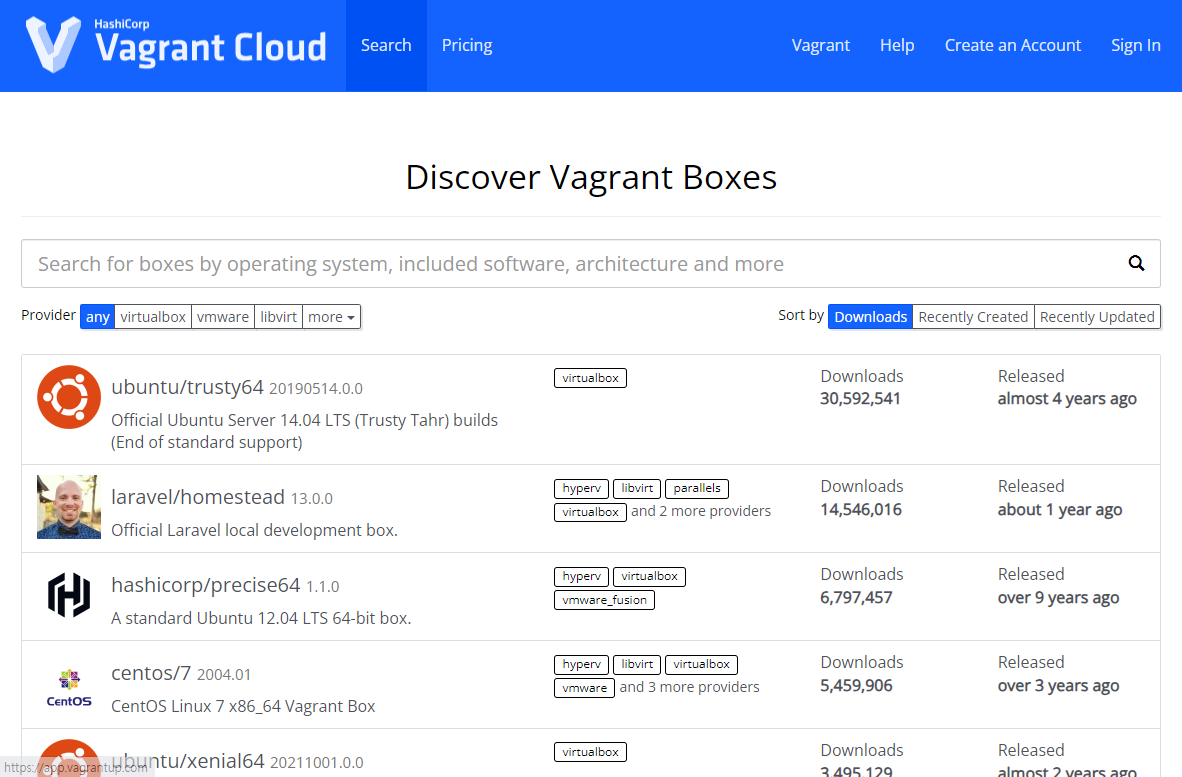
Task: Click download count 14,546,016
Action: [x=861, y=509]
